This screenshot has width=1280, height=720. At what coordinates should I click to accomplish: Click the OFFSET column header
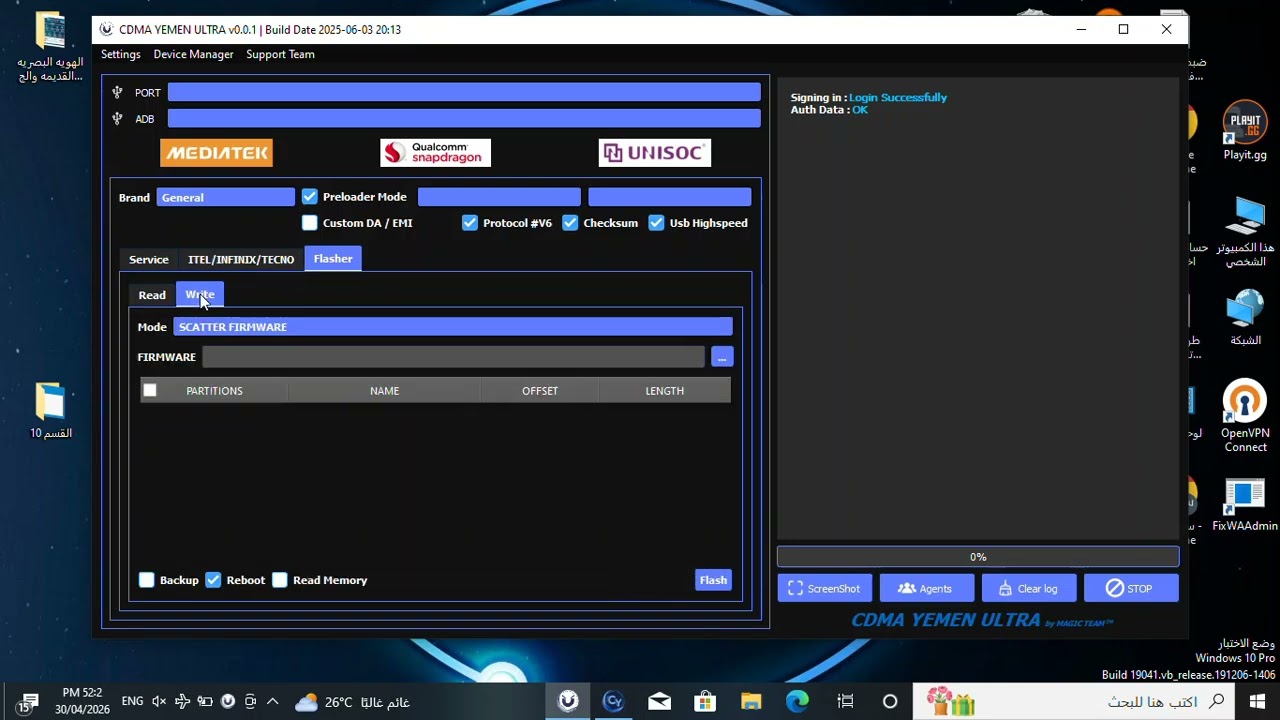point(540,391)
